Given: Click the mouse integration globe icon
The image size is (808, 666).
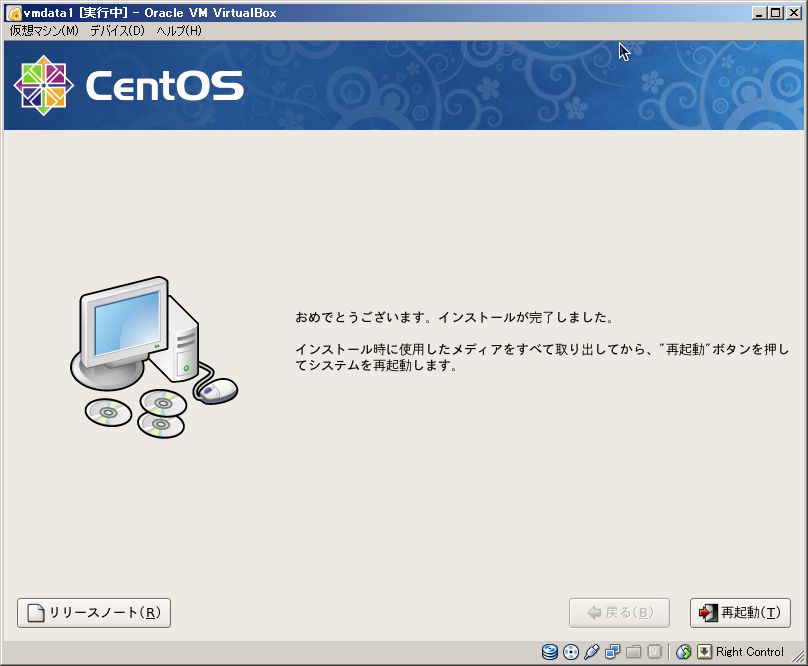Looking at the screenshot, I should (x=683, y=652).
